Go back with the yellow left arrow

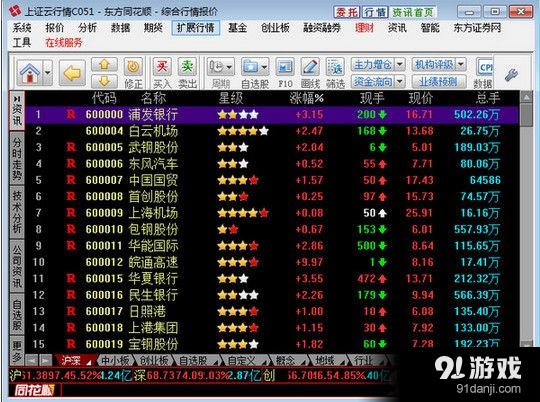tap(72, 73)
